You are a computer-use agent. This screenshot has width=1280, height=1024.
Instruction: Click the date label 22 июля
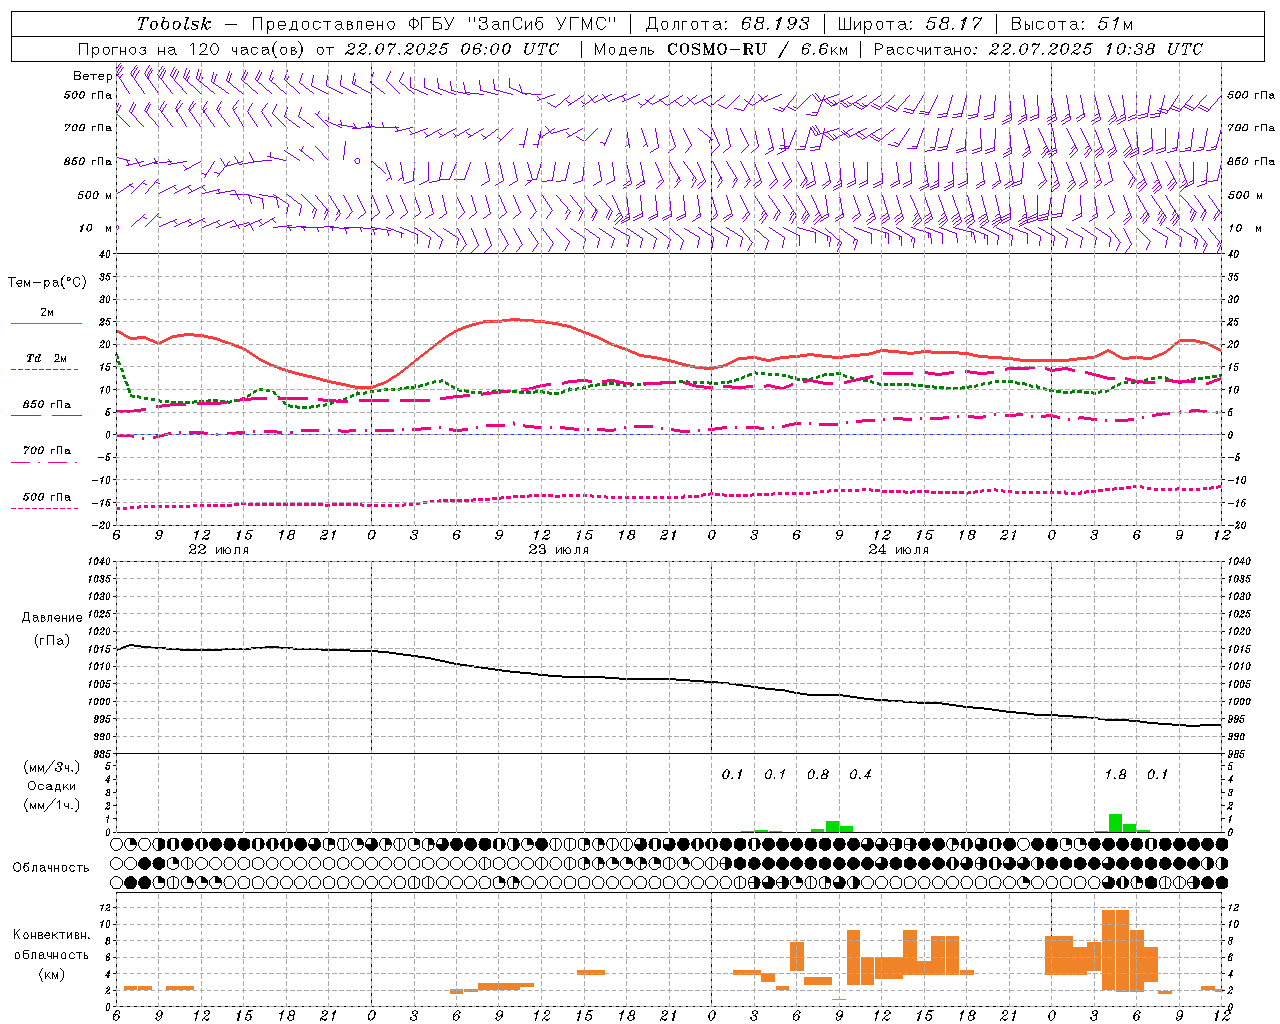pyautogui.click(x=219, y=550)
